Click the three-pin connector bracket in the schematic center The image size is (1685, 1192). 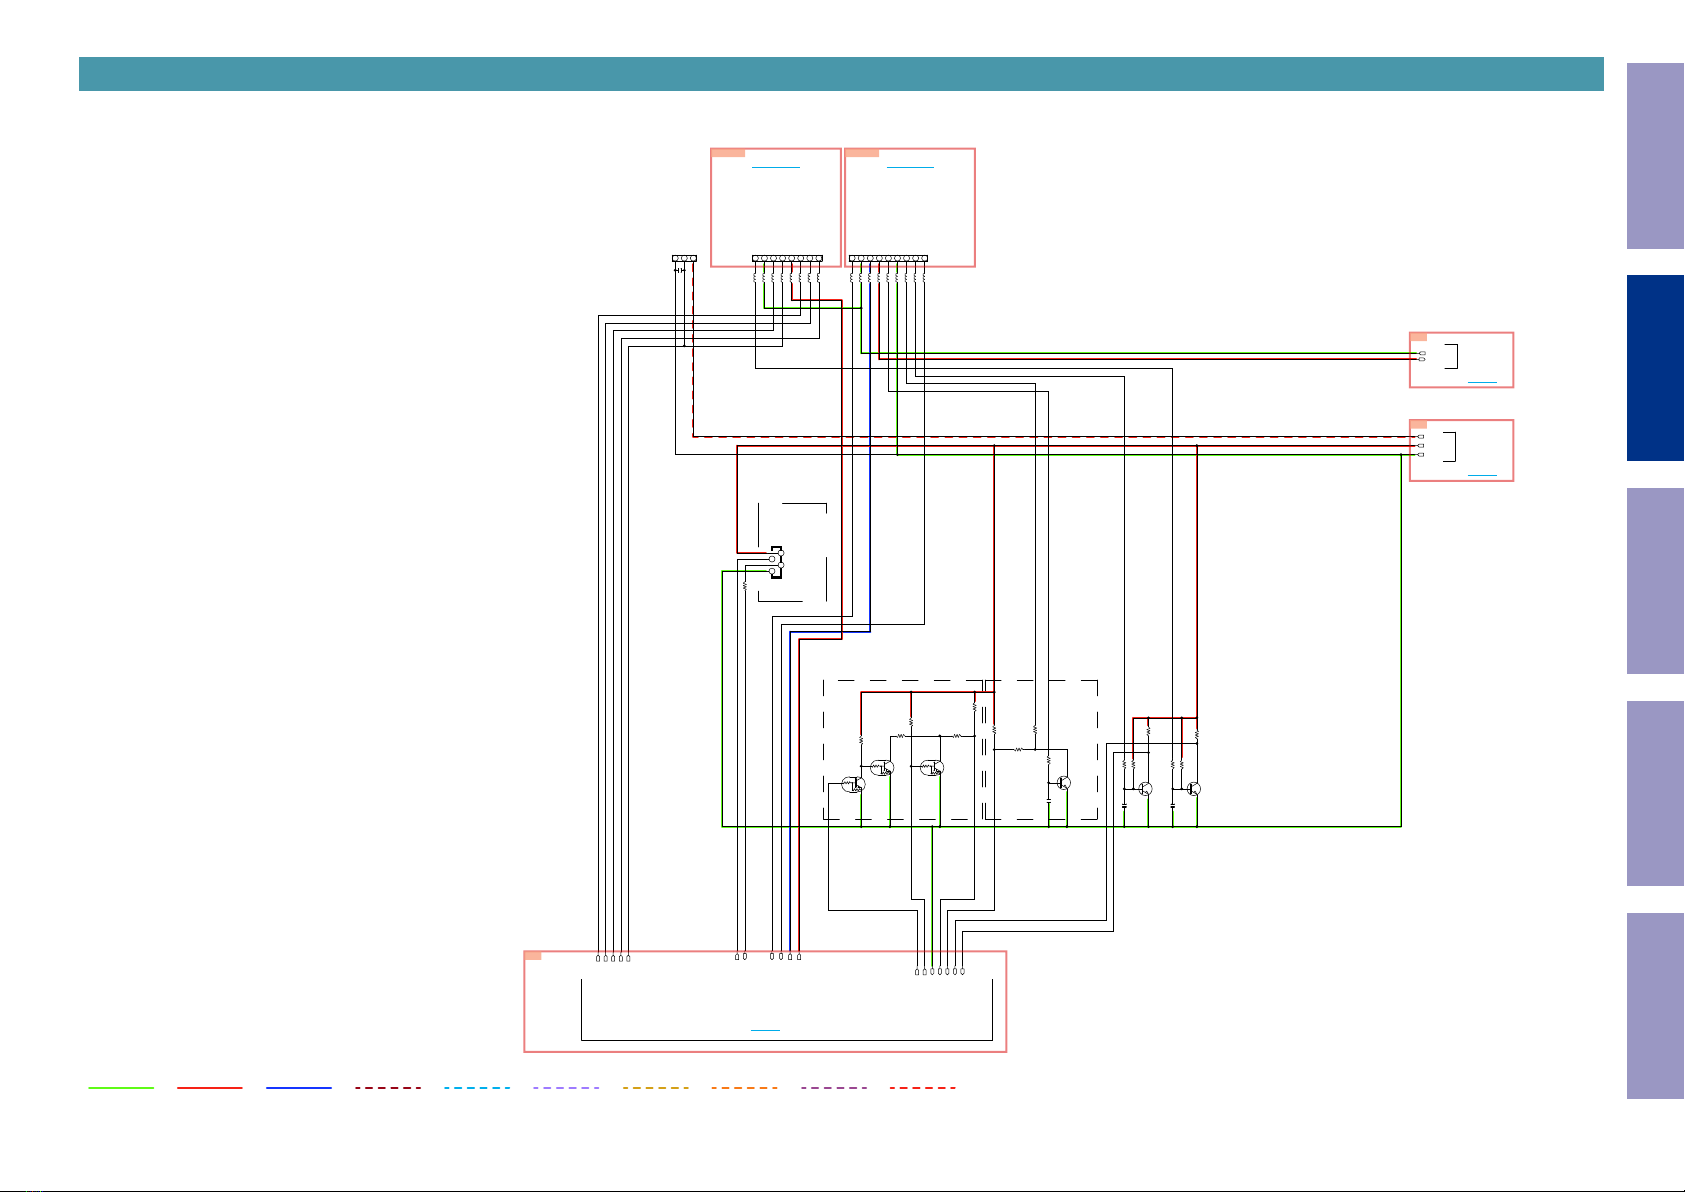click(776, 561)
